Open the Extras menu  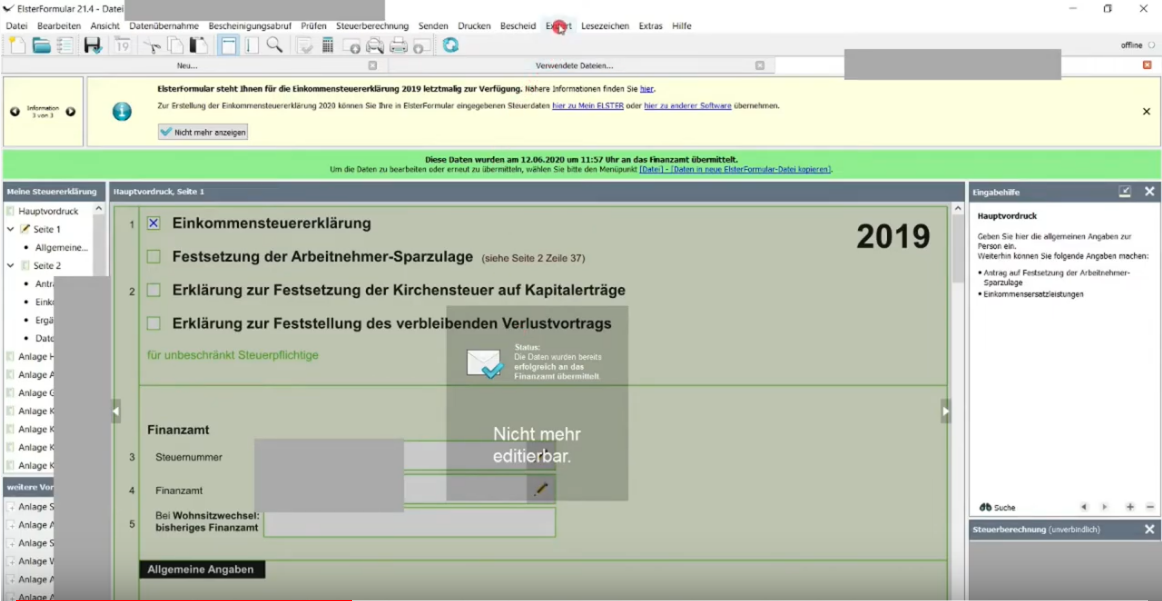[651, 26]
